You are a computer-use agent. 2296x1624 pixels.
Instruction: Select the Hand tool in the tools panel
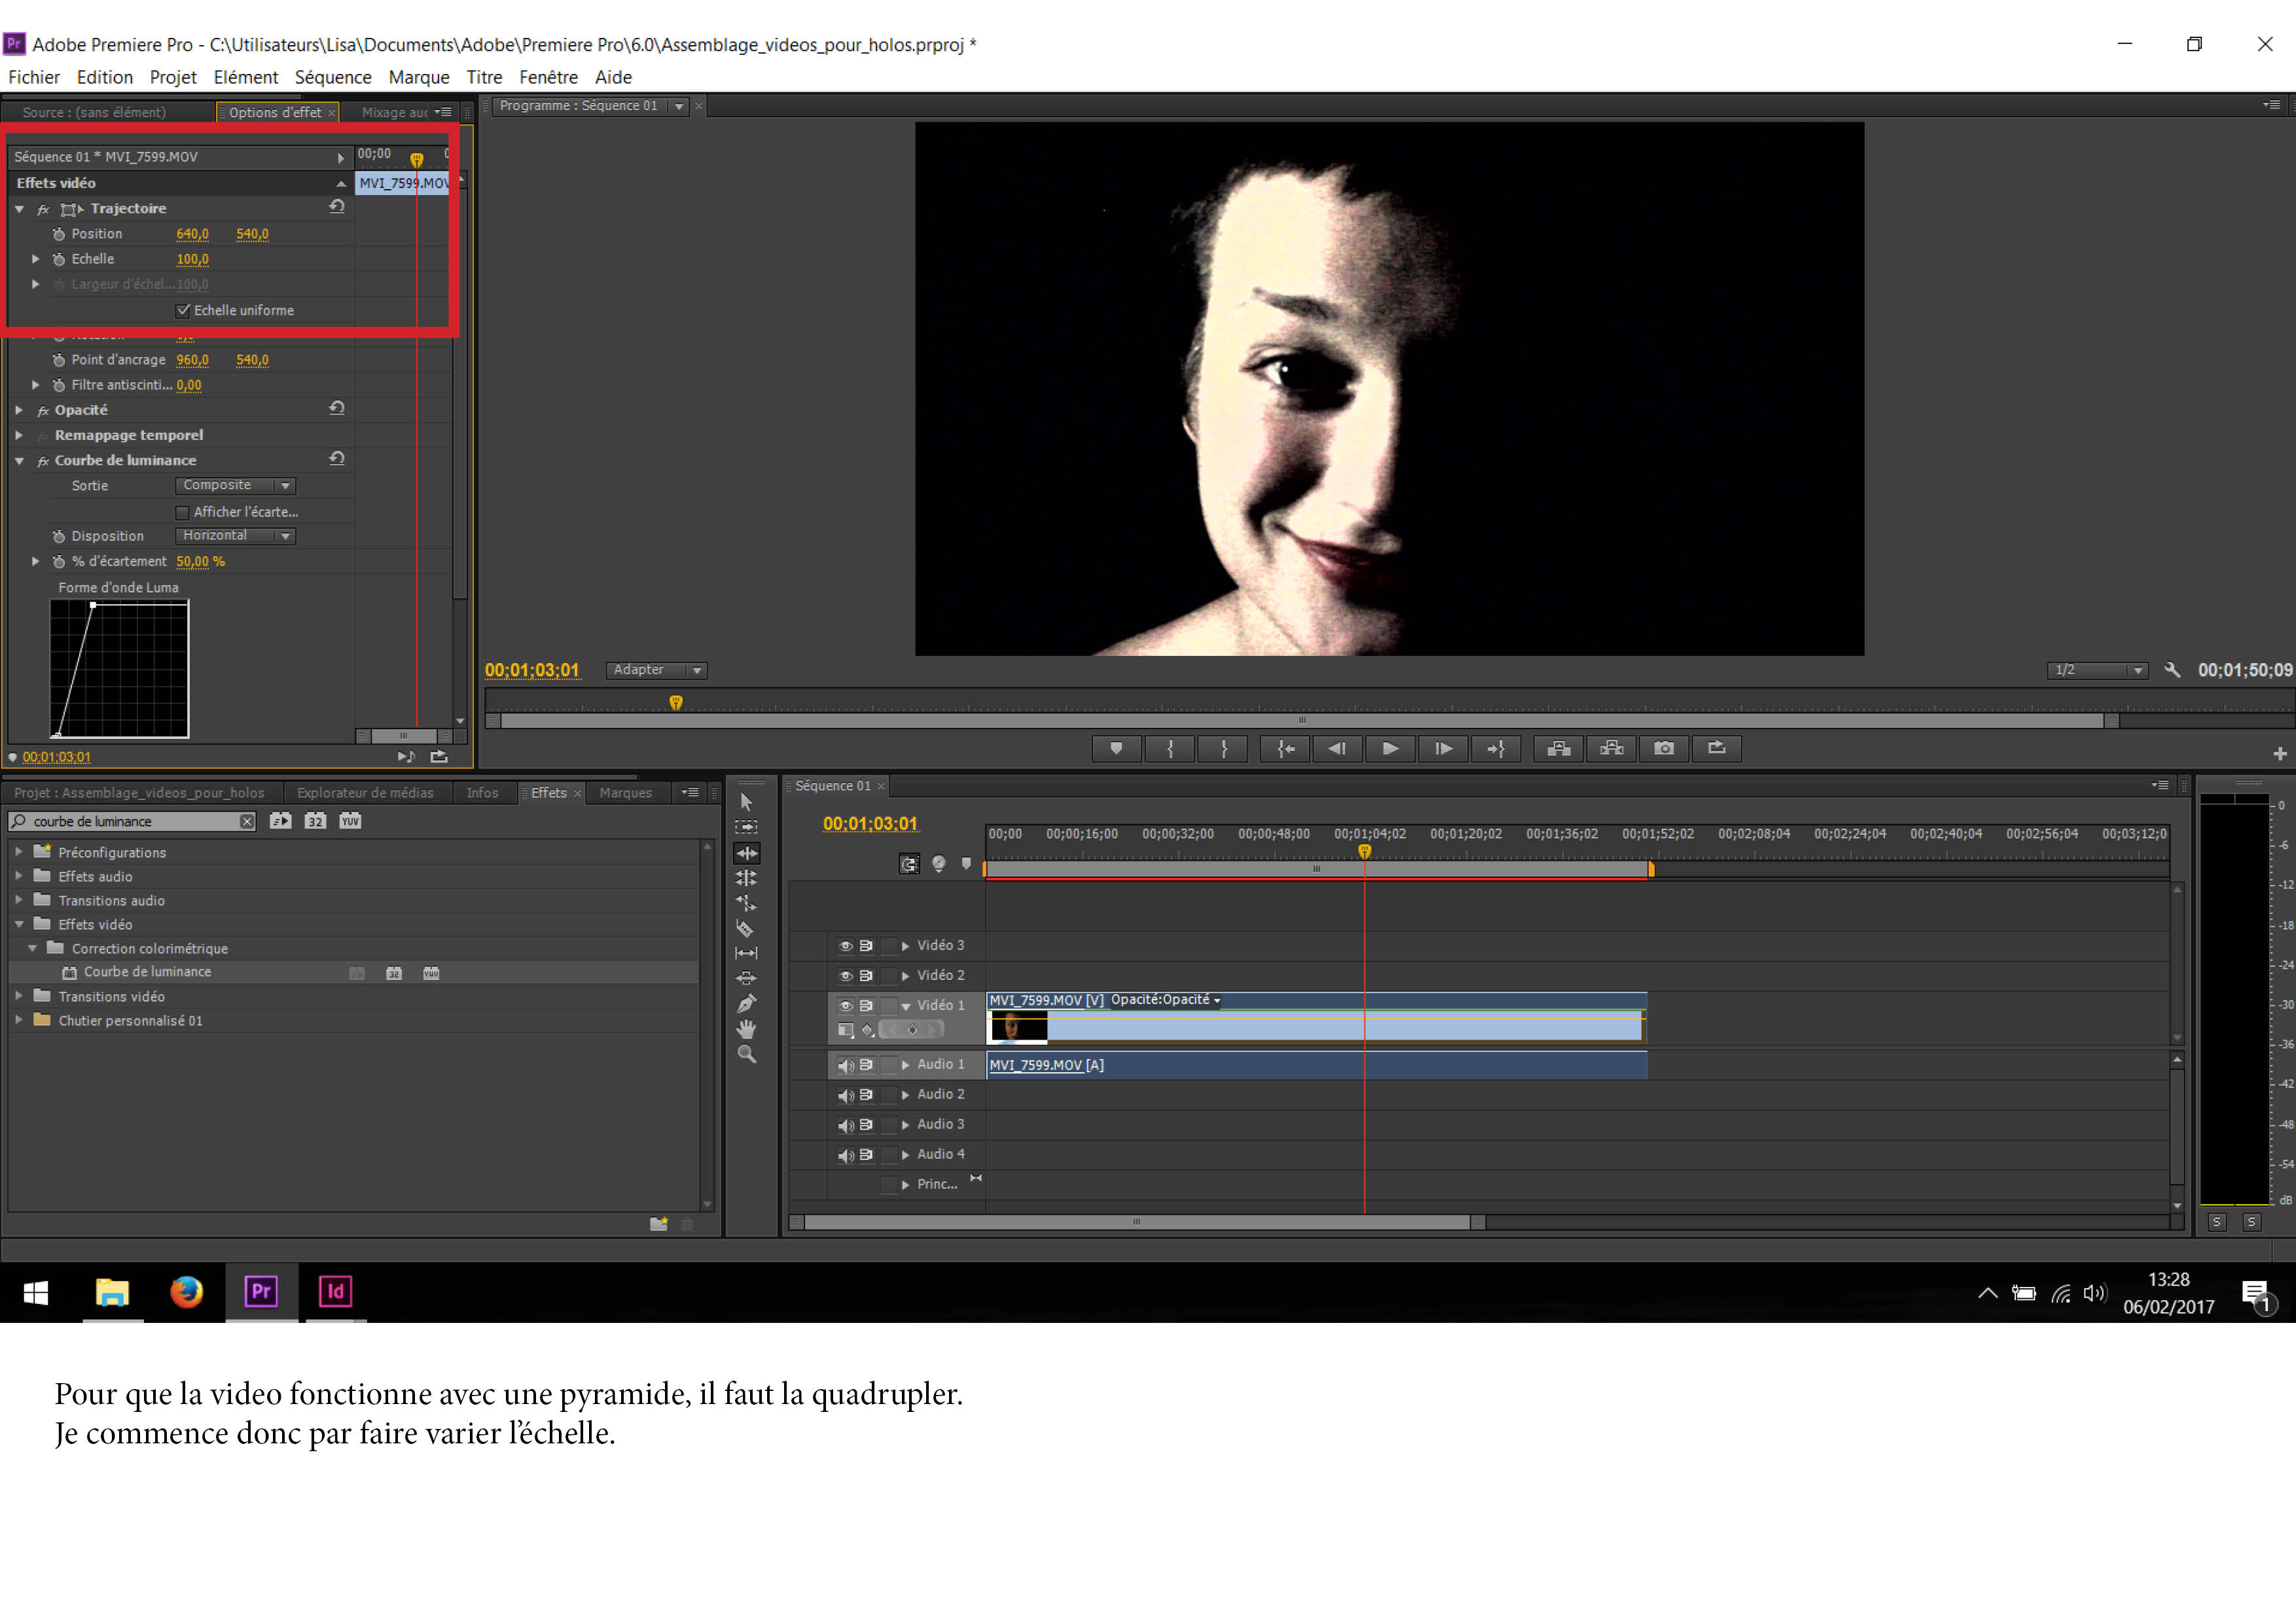746,1029
